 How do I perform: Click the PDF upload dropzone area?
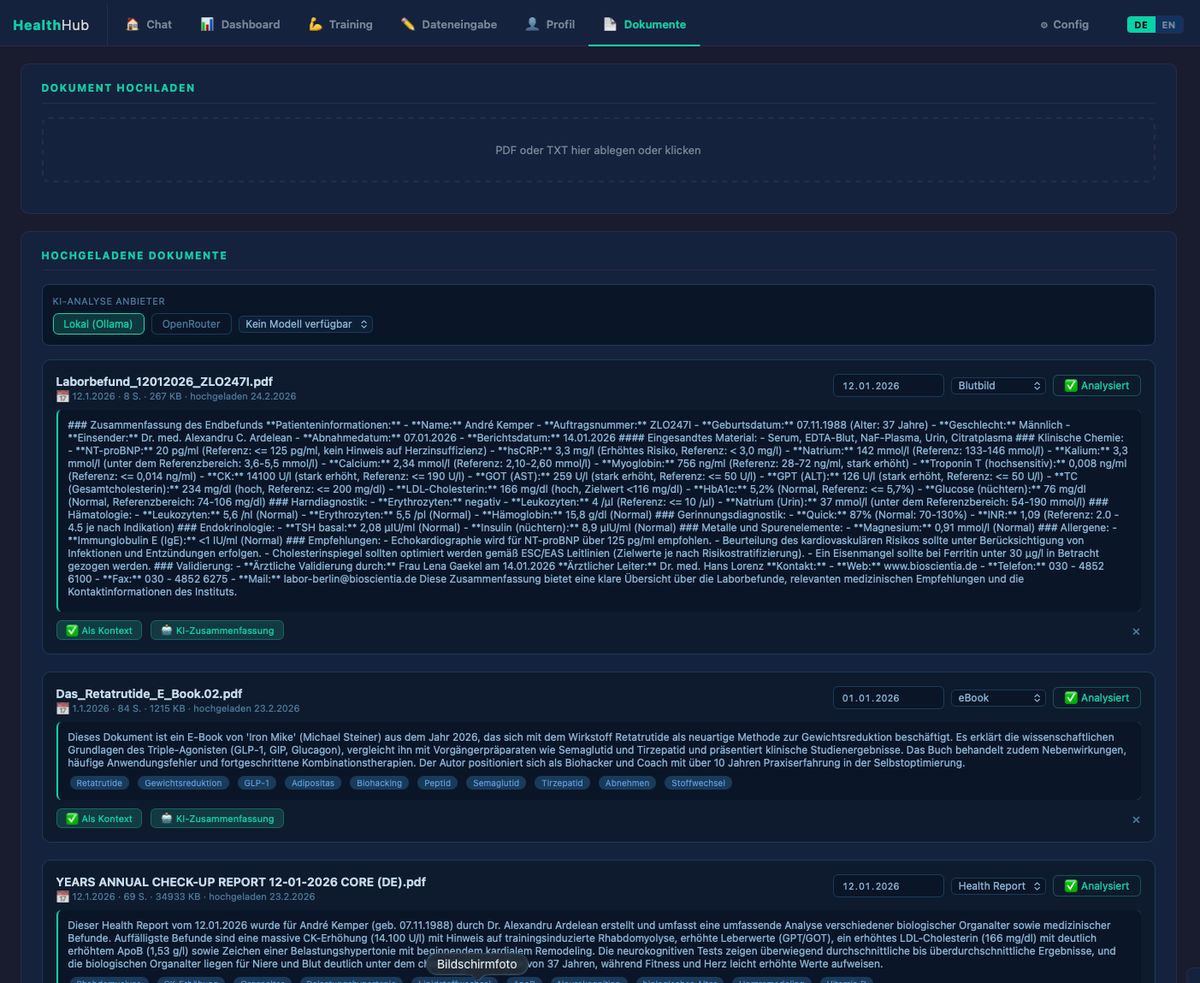tap(600, 150)
